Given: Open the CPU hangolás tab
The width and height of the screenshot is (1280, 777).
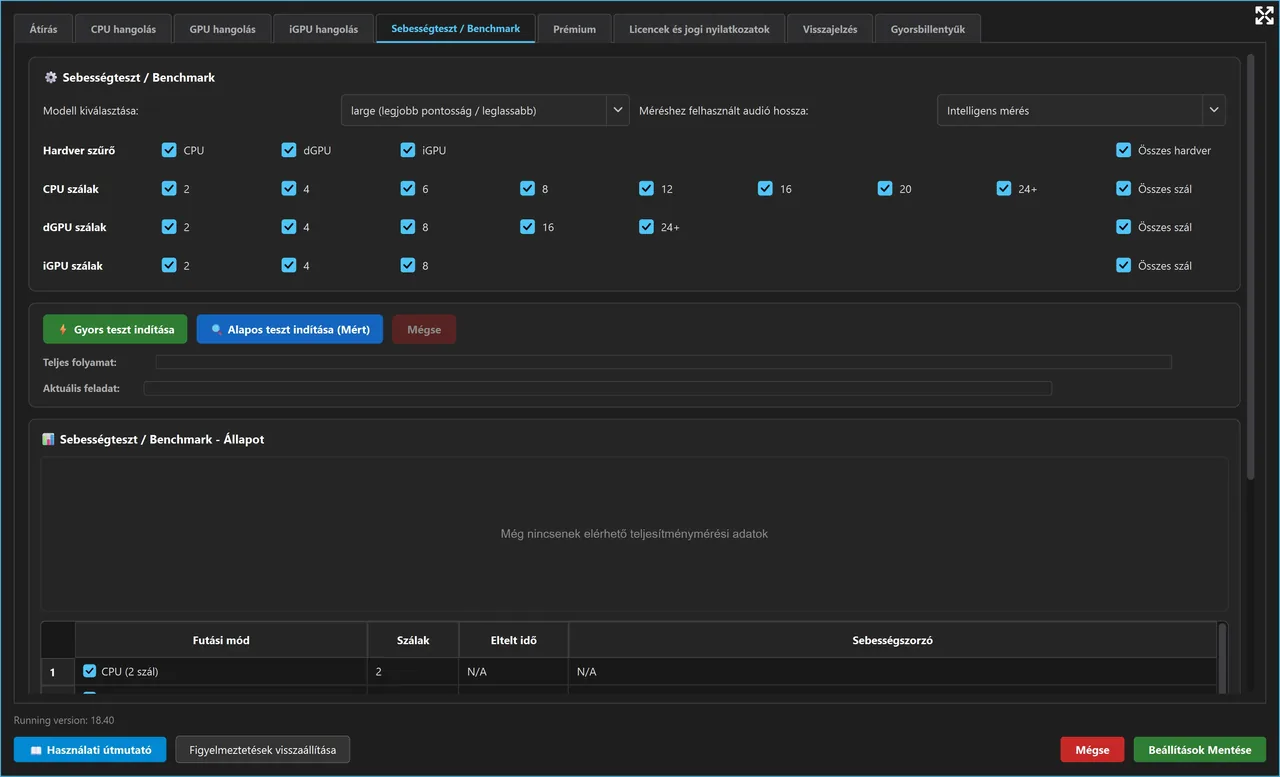Looking at the screenshot, I should (x=123, y=29).
